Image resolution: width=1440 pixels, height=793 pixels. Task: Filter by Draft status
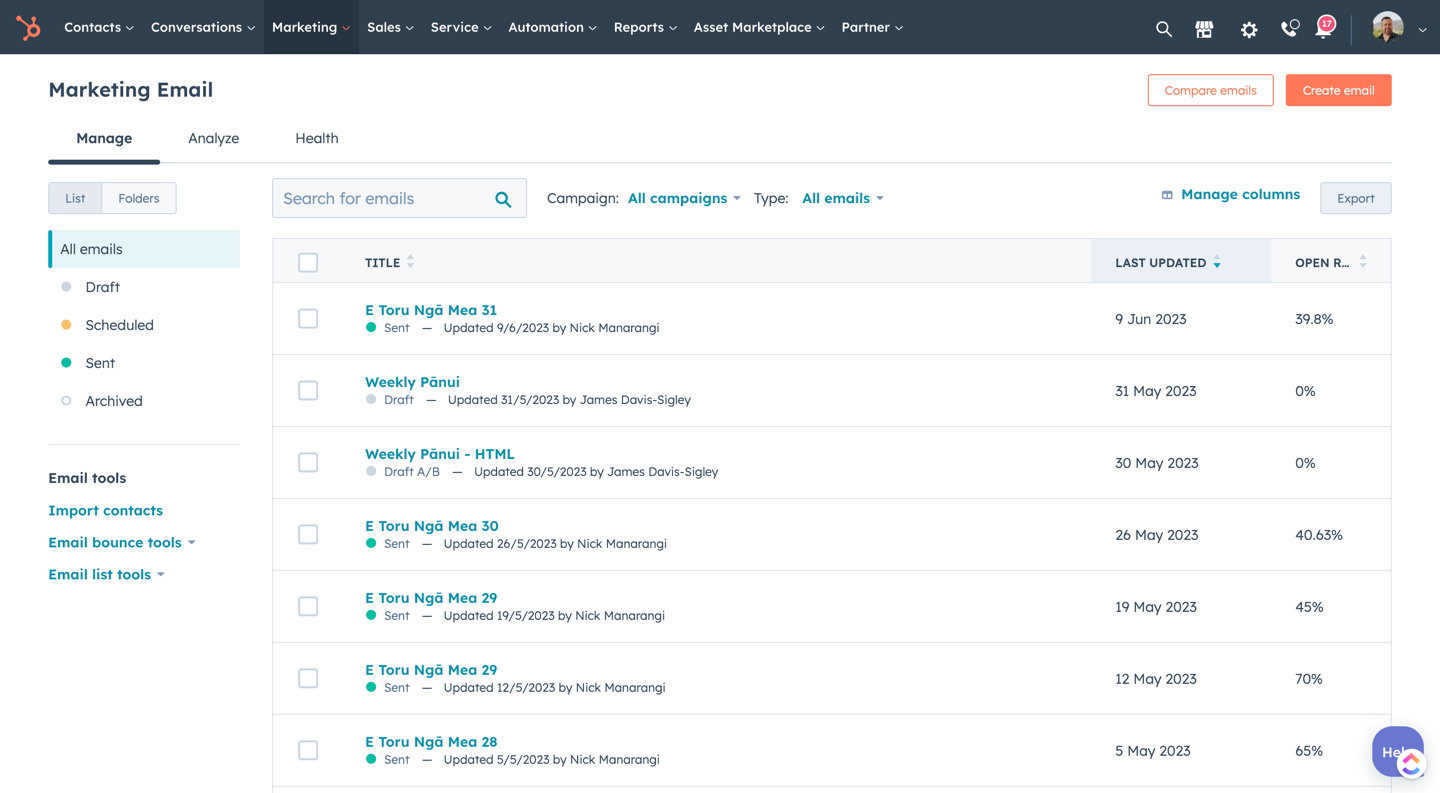[x=102, y=287]
